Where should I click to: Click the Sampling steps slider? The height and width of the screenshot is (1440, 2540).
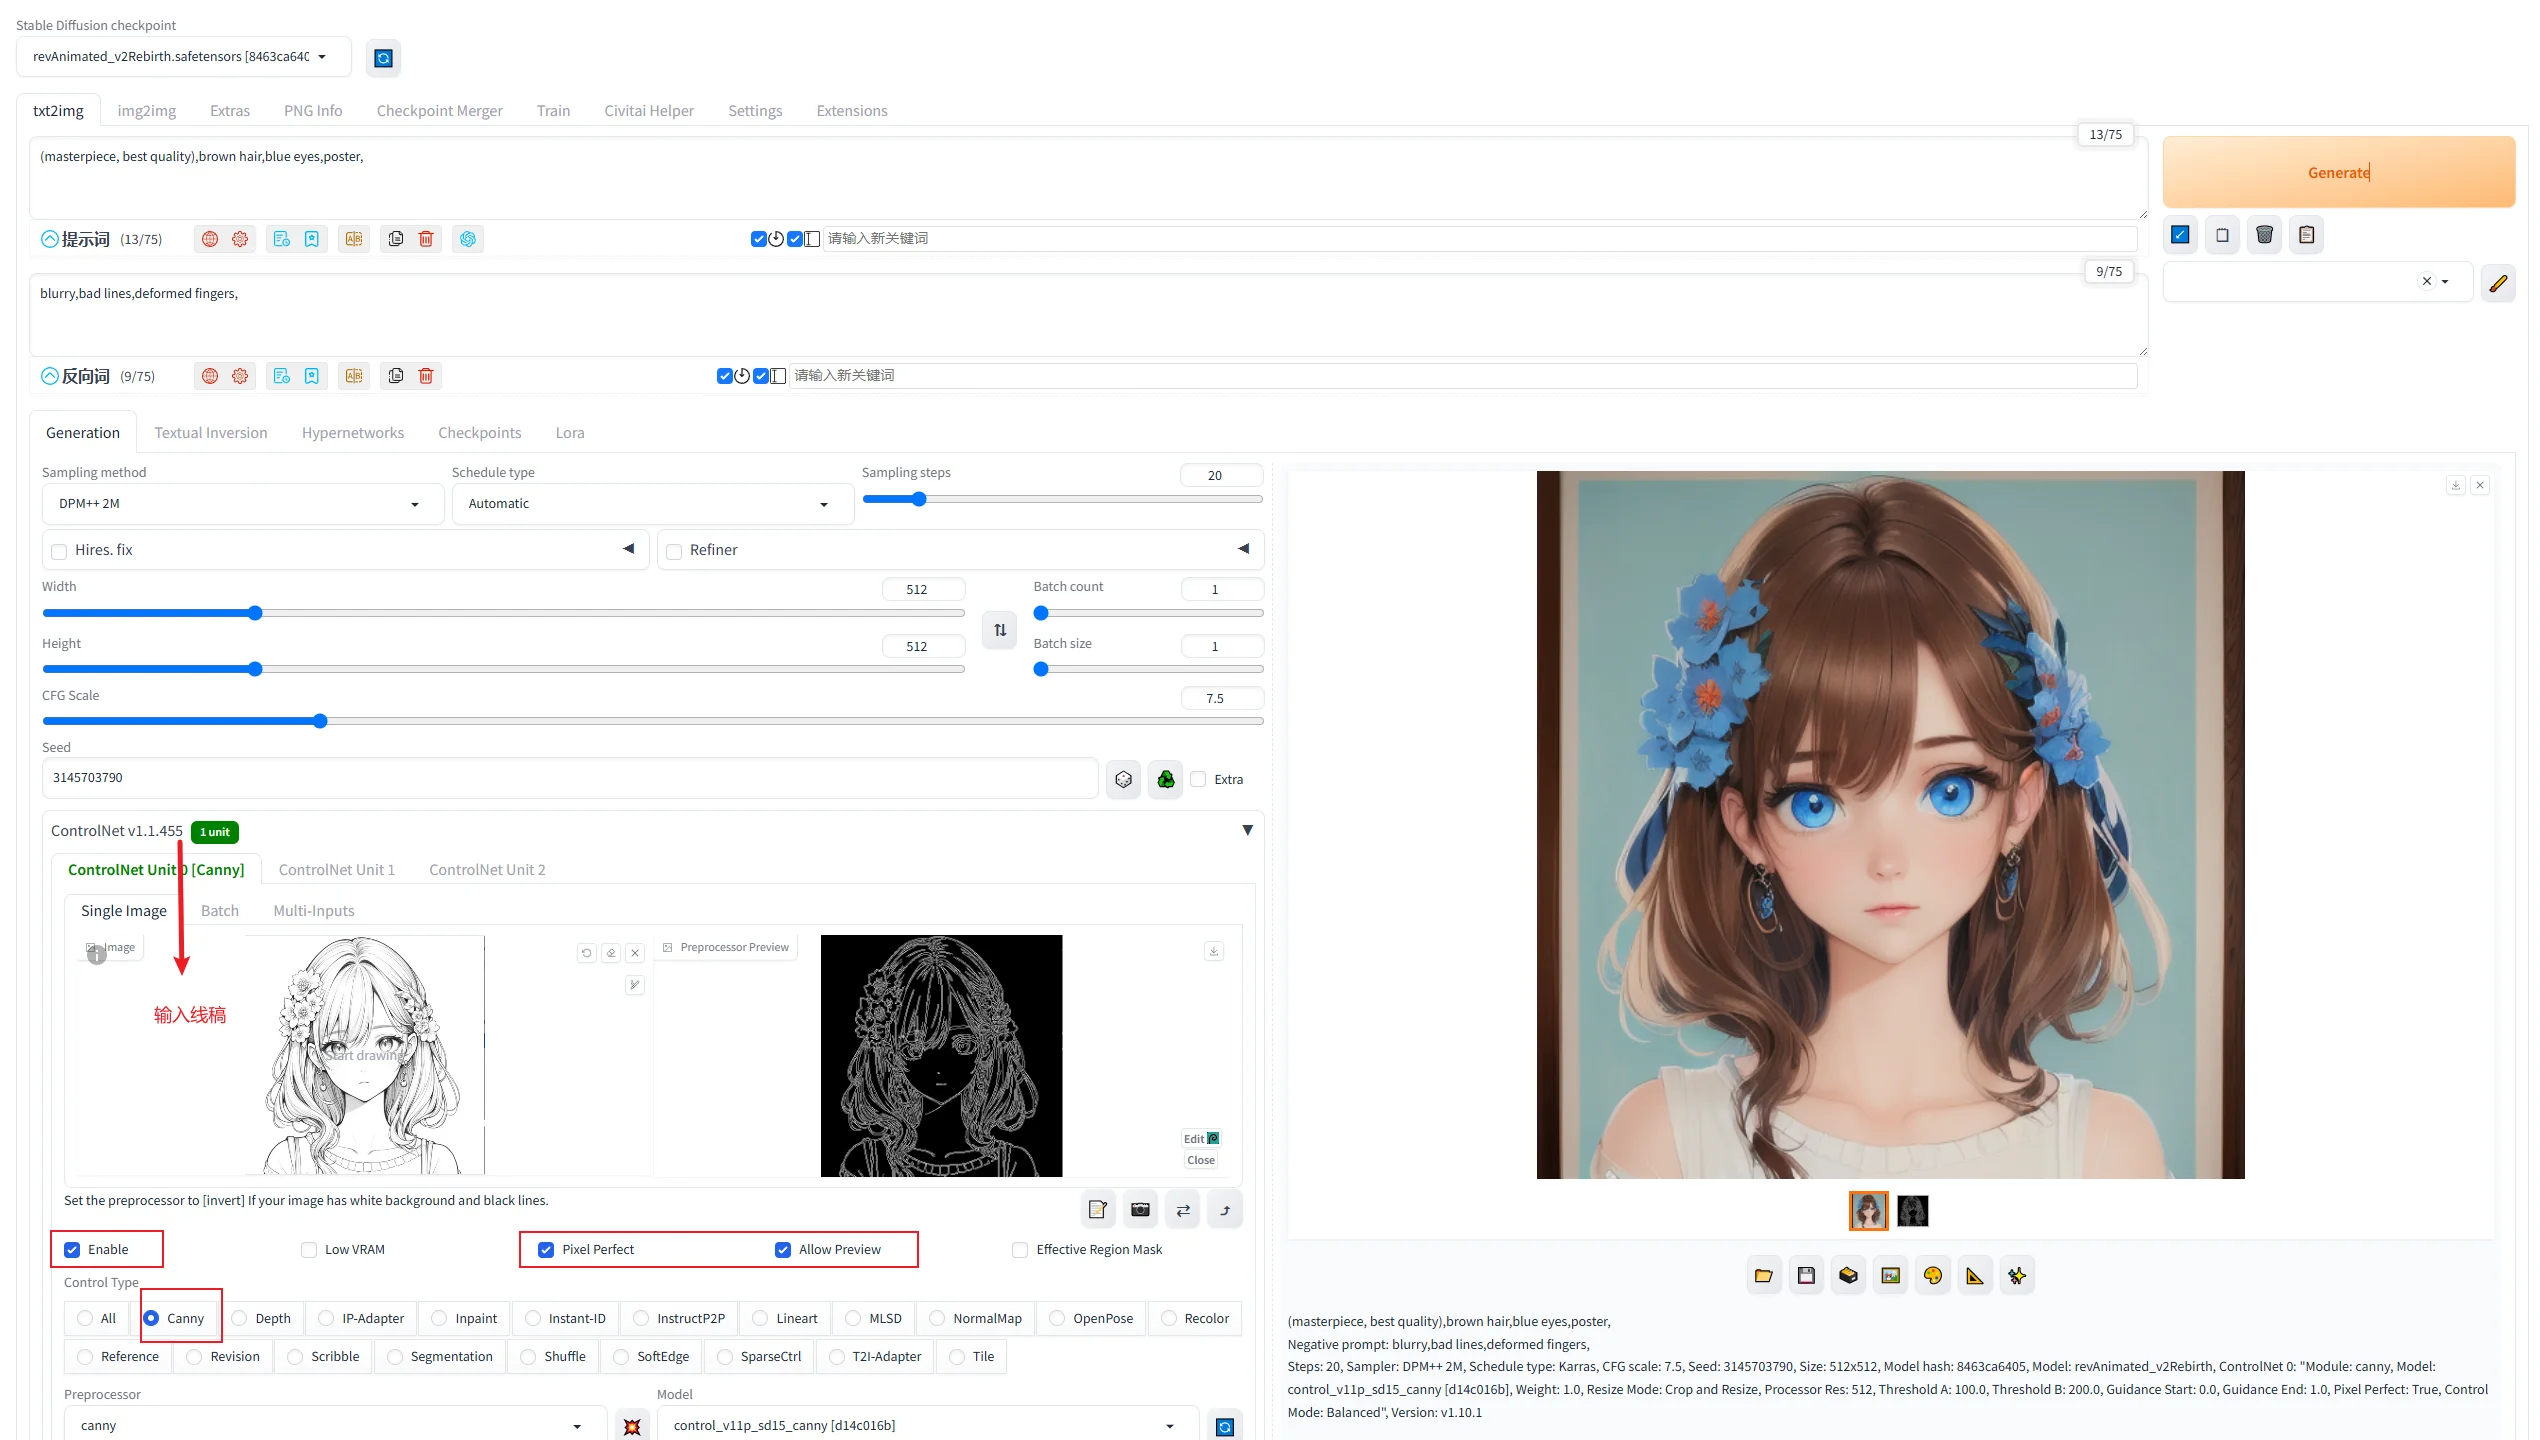point(1062,499)
